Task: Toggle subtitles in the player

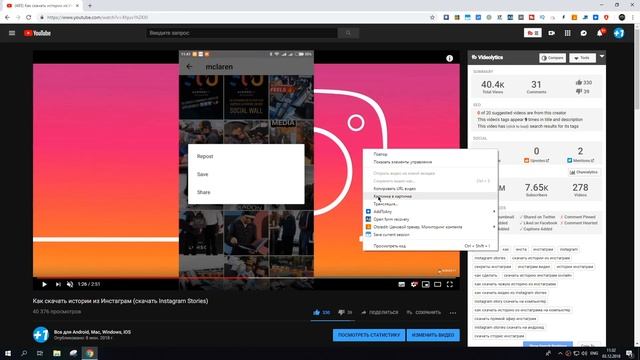Action: tap(402, 284)
